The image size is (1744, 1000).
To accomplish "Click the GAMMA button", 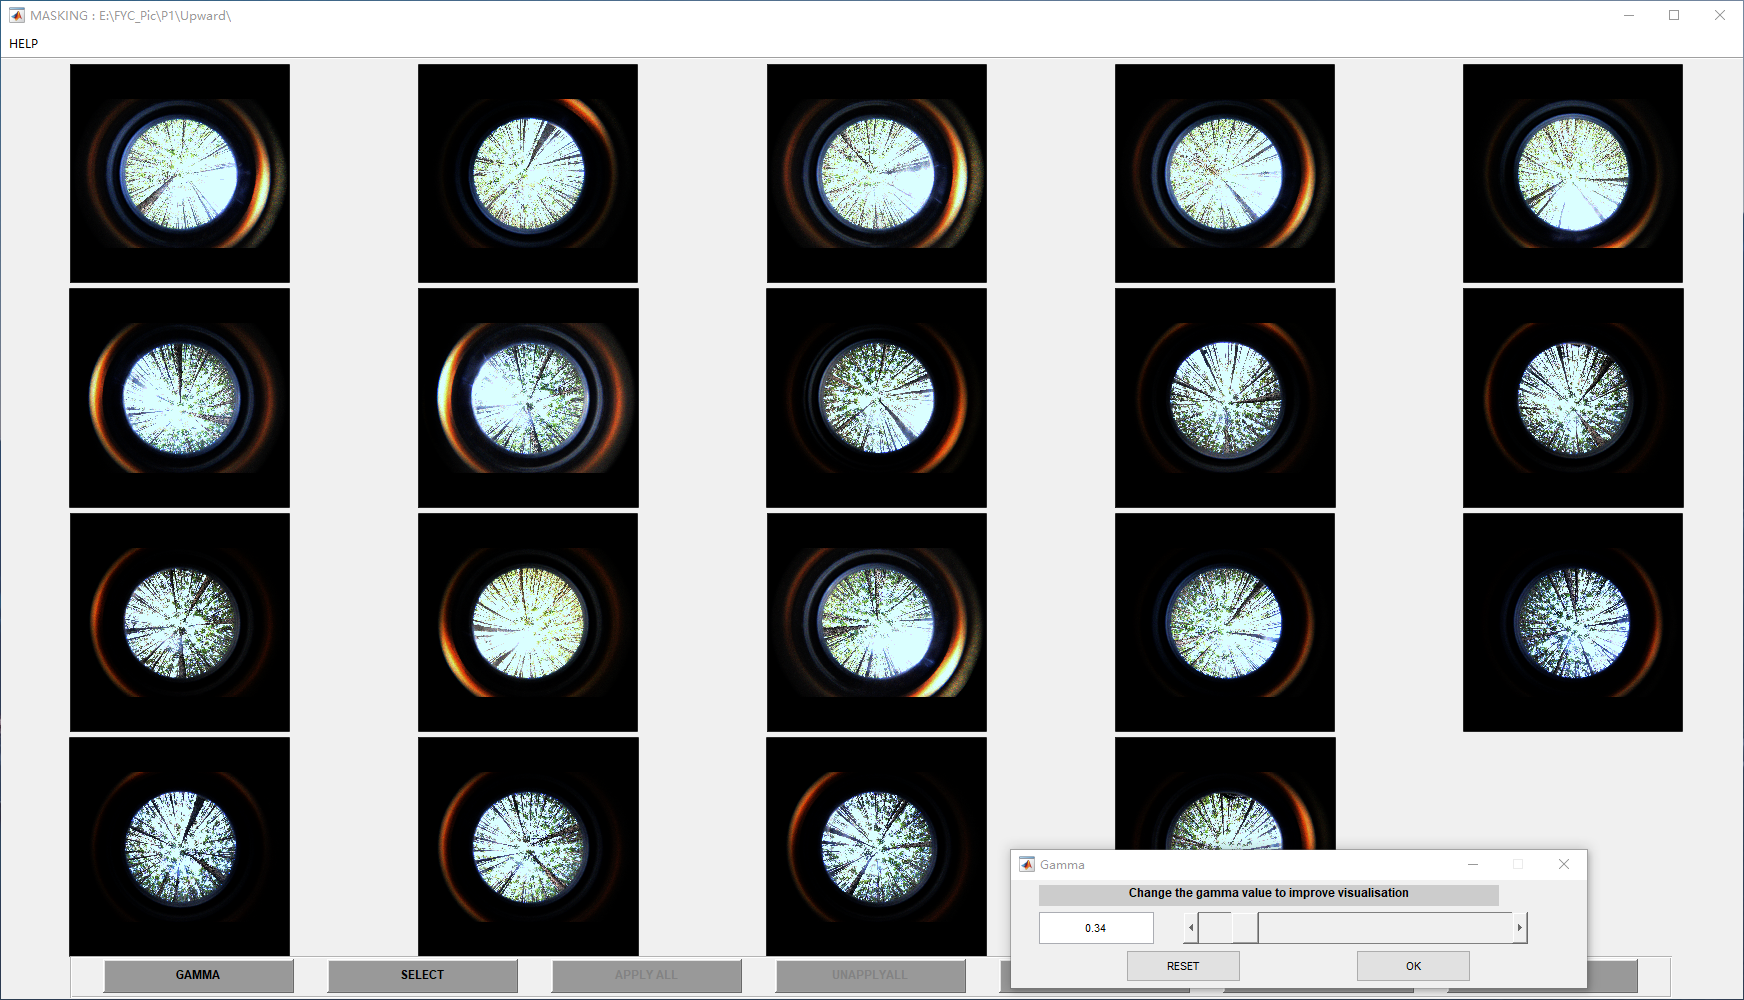I will (x=198, y=975).
